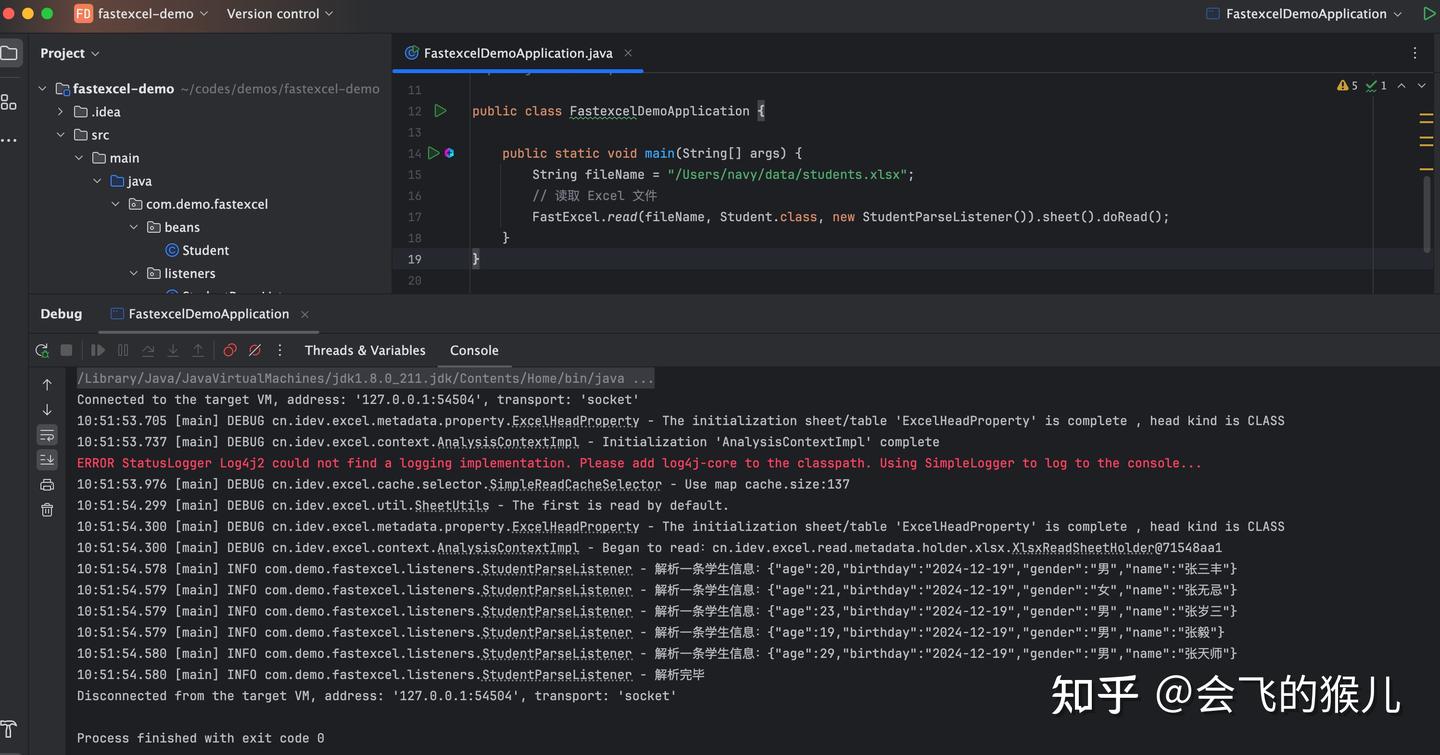The height and width of the screenshot is (755, 1440).
Task: Click the up arrow in console sidebar
Action: coord(47,384)
